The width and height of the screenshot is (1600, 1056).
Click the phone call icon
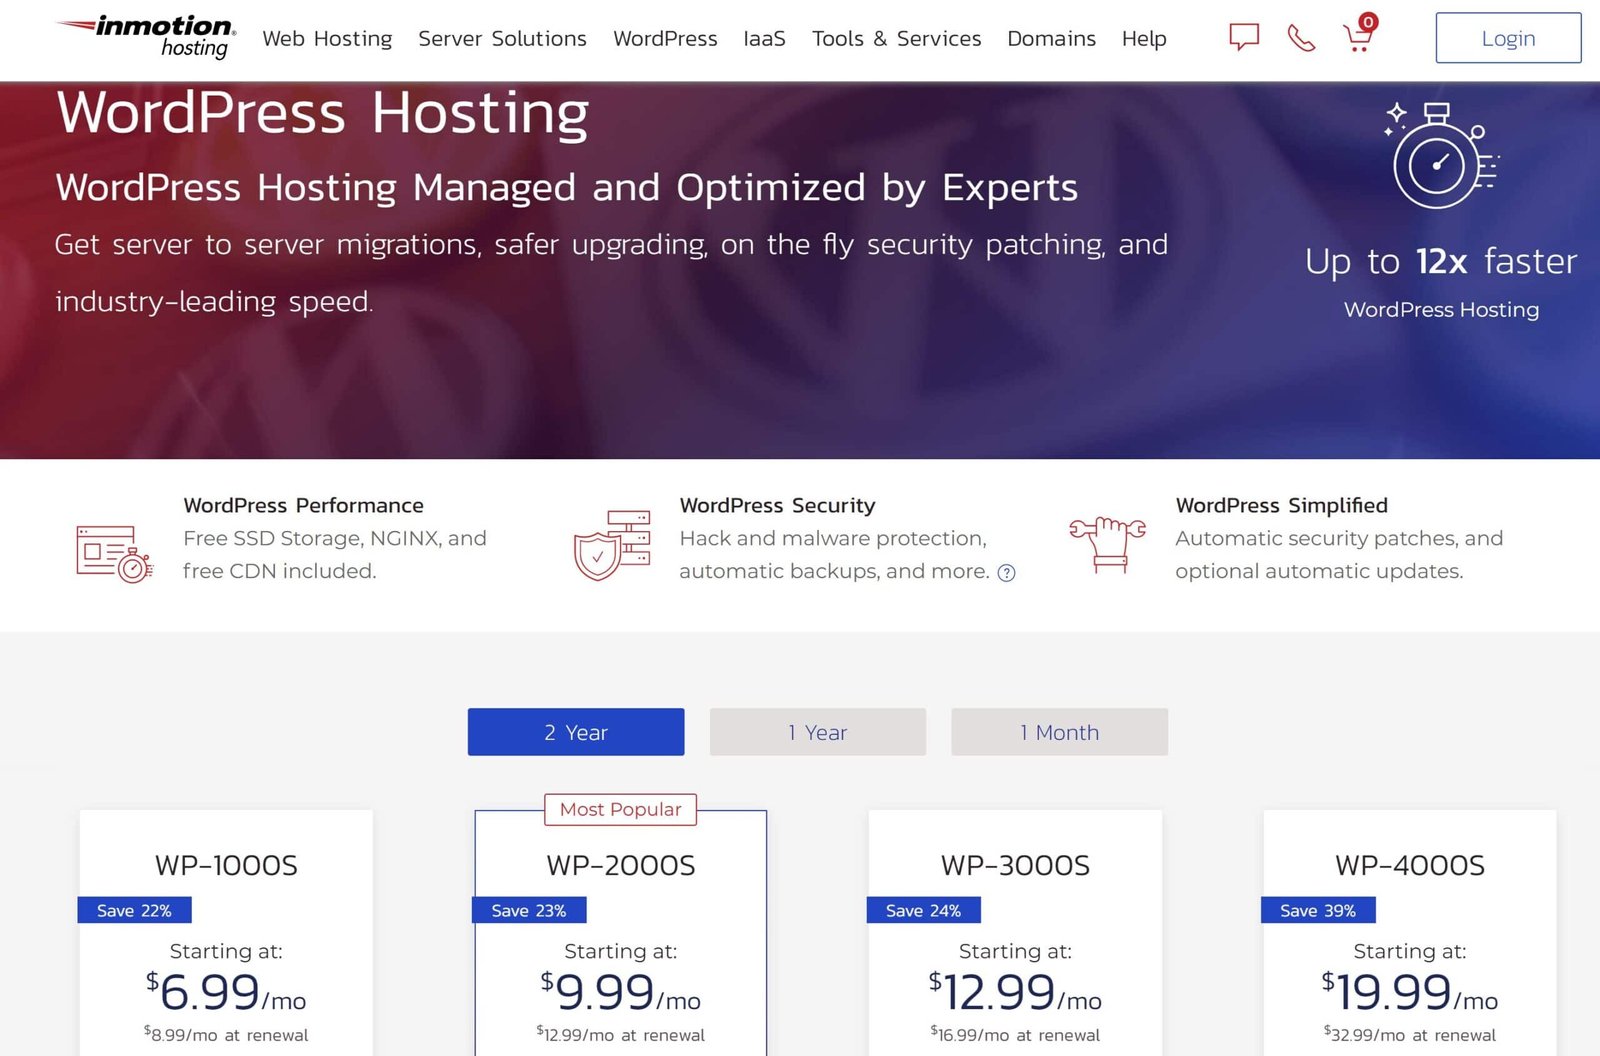[1300, 38]
